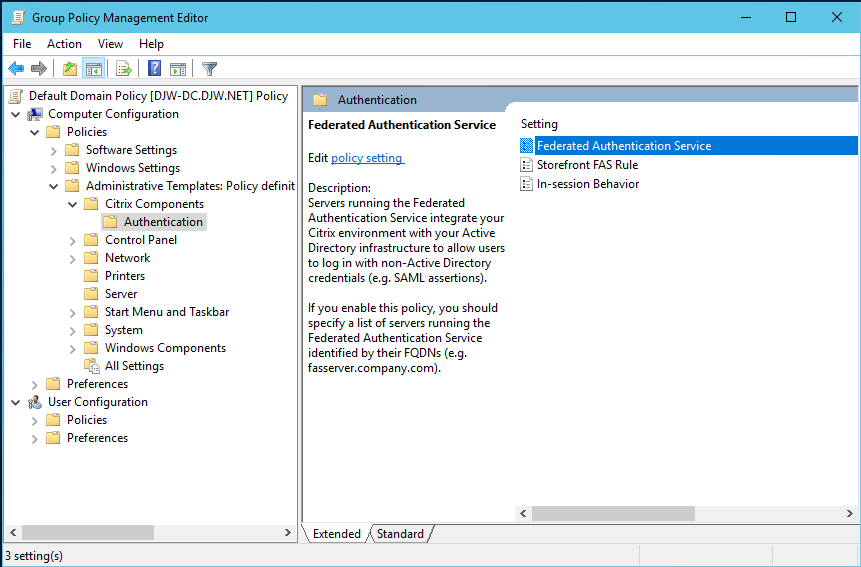This screenshot has height=567, width=861.
Task: Click the Back arrow in the toolbar
Action: point(16,69)
